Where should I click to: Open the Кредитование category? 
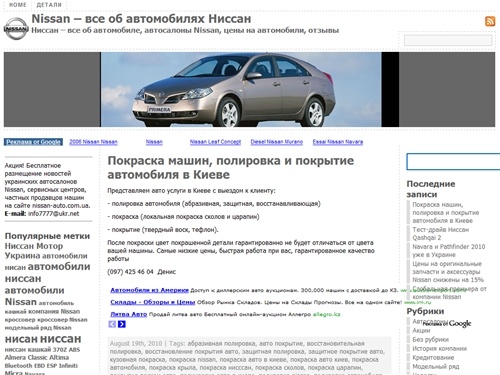point(433,357)
